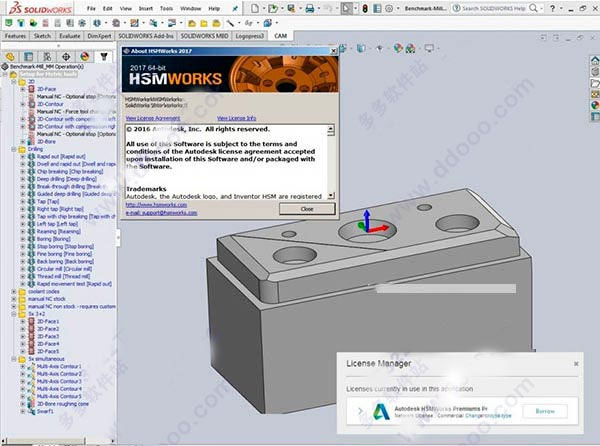Expand the coolant codes folder
The height and width of the screenshot is (446, 600).
(x=14, y=291)
